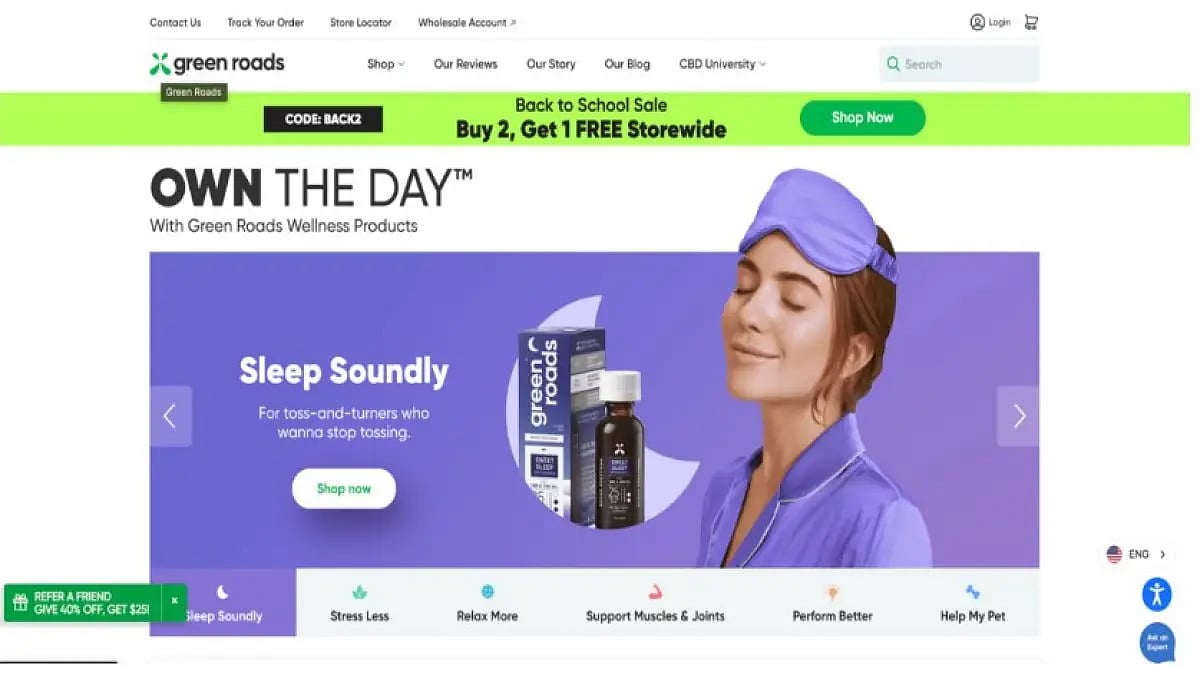Select the Support Muscles & Joints tab
Viewport: 1200px width, 675px height.
point(655,603)
